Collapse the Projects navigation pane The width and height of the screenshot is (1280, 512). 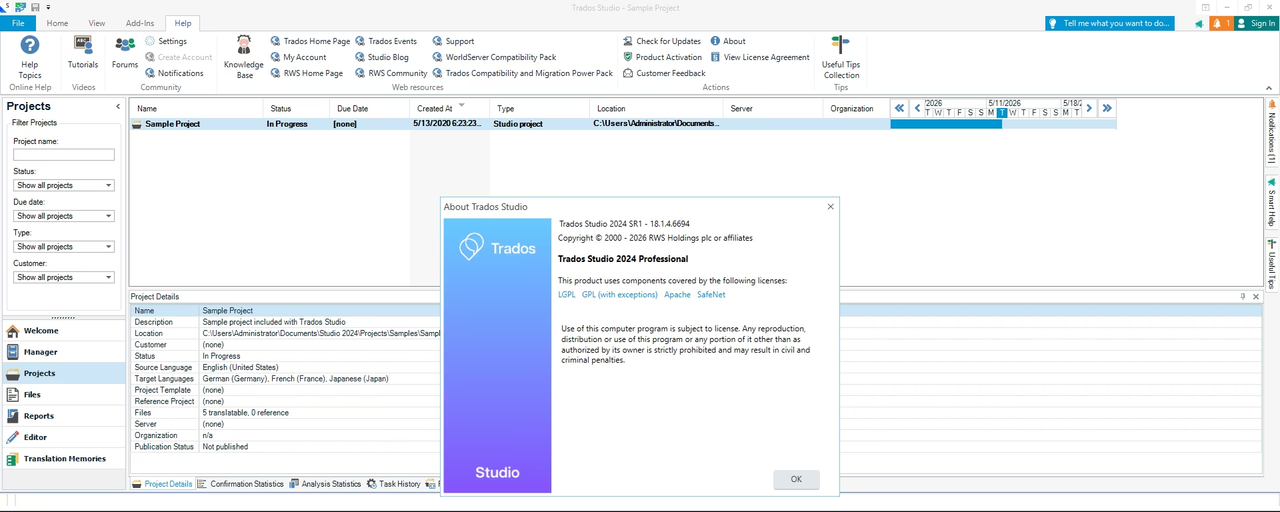(118, 106)
